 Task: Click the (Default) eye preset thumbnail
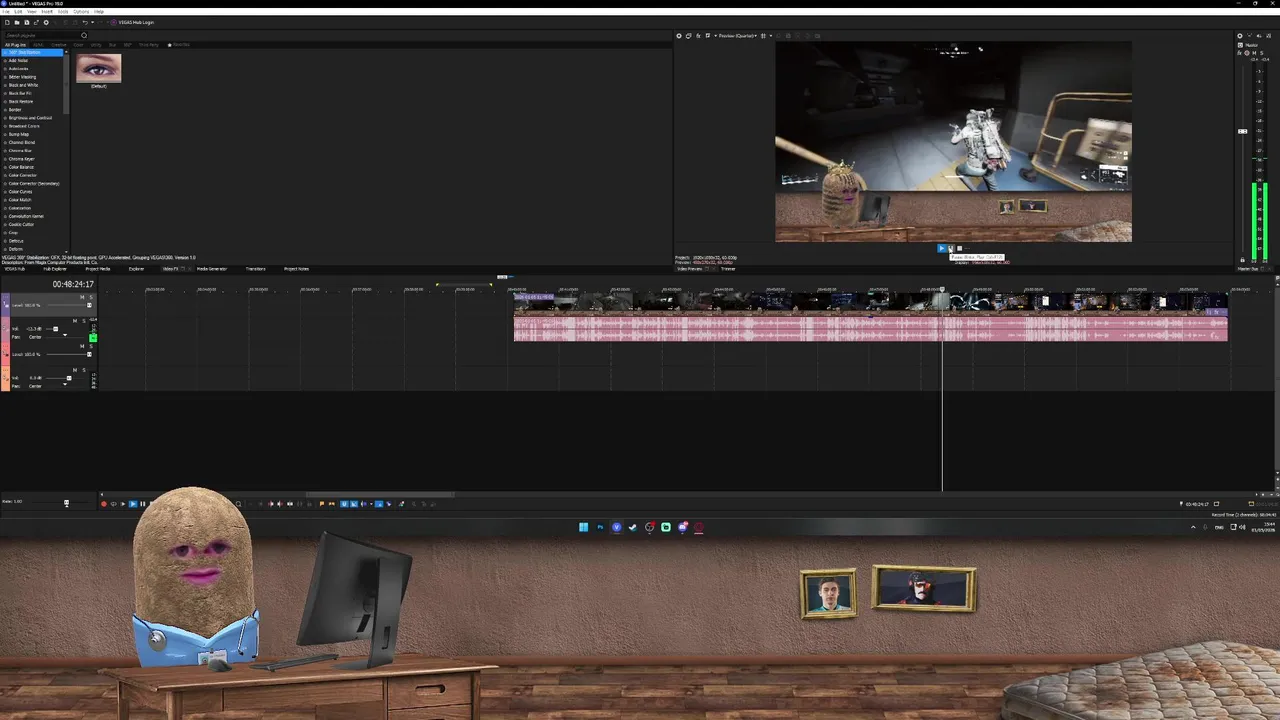[98, 68]
